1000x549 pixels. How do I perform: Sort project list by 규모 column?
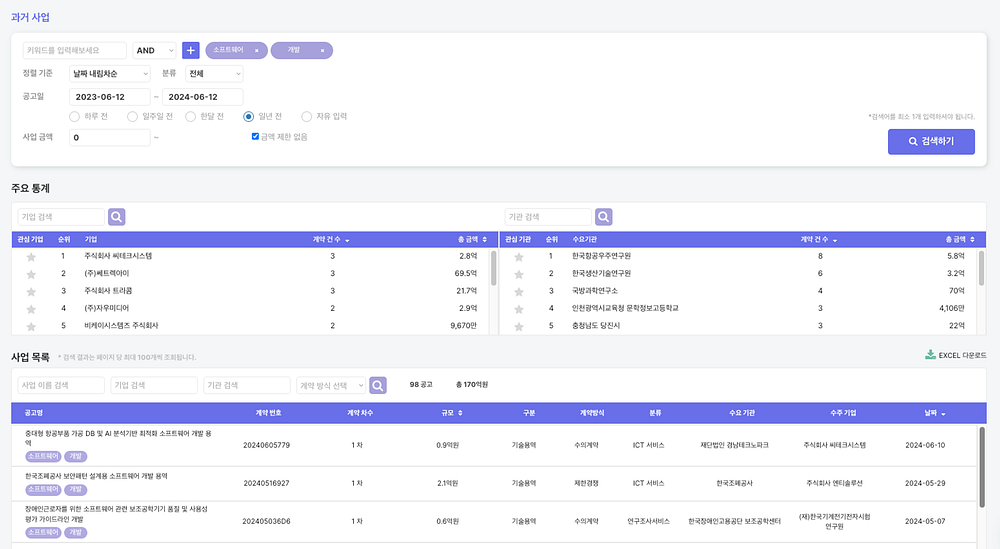pyautogui.click(x=452, y=413)
